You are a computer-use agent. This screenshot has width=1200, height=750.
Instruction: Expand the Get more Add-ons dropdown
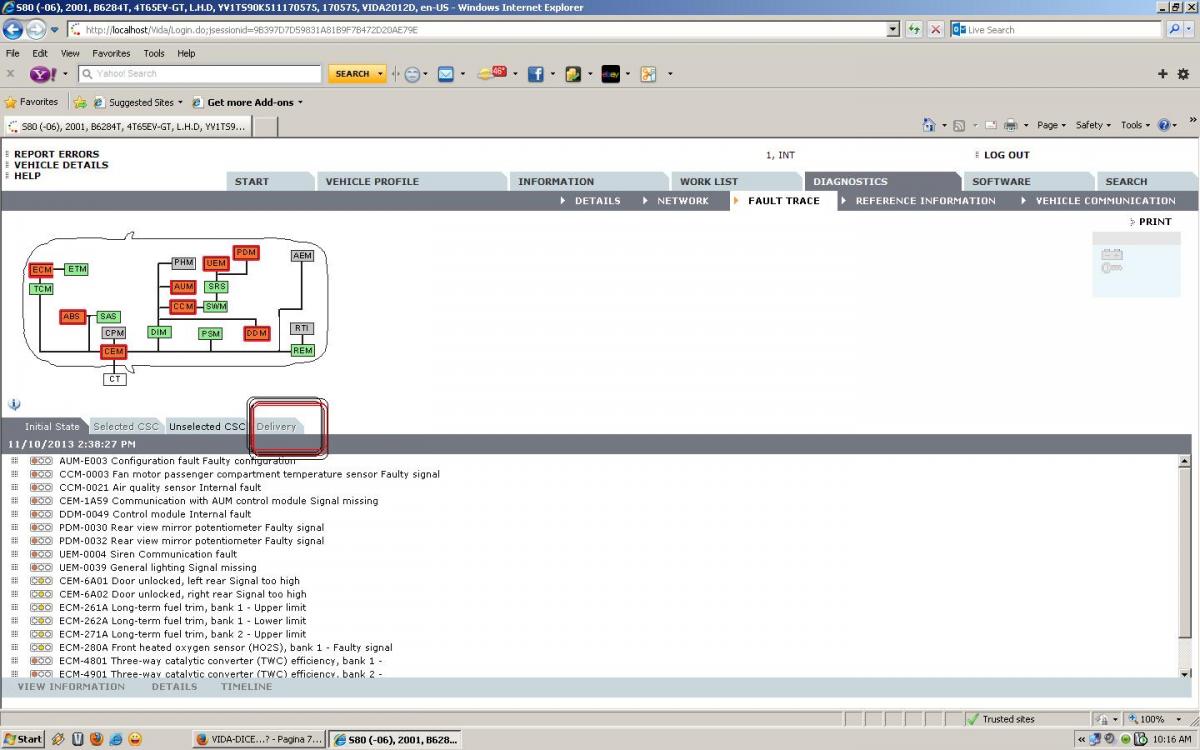click(300, 102)
